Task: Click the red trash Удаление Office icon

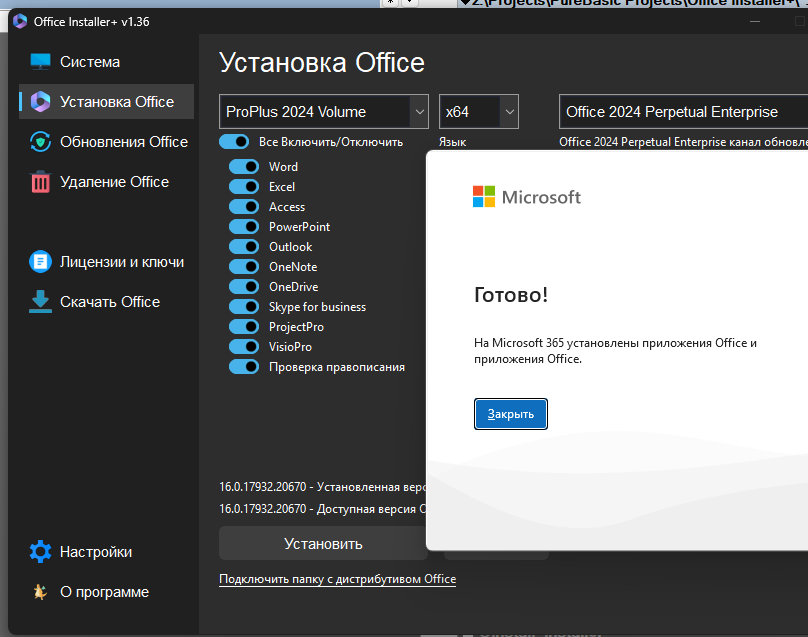Action: click(40, 182)
